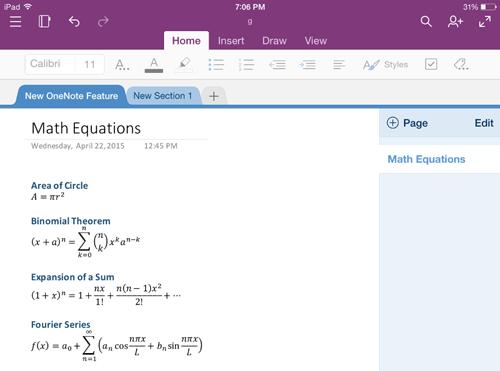Screen dimensions: 500x371
Task: Tap the binomial theorem summation equation
Action: 86,242
